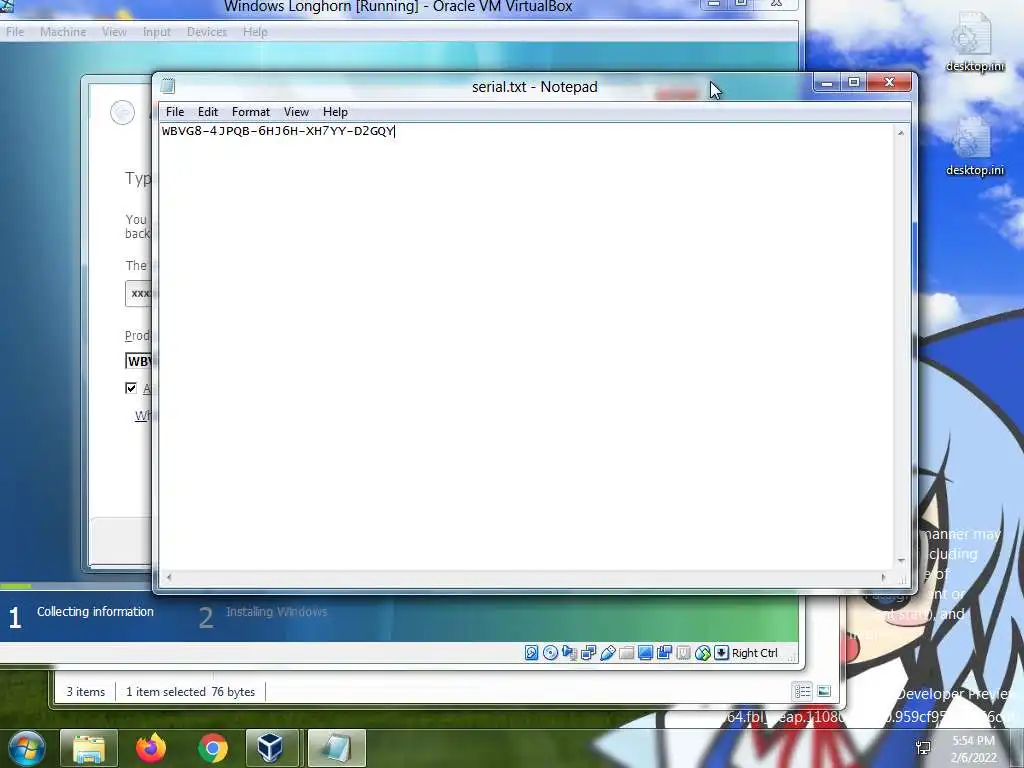1024x768 pixels.
Task: Open the Windows Start menu
Action: [25, 748]
